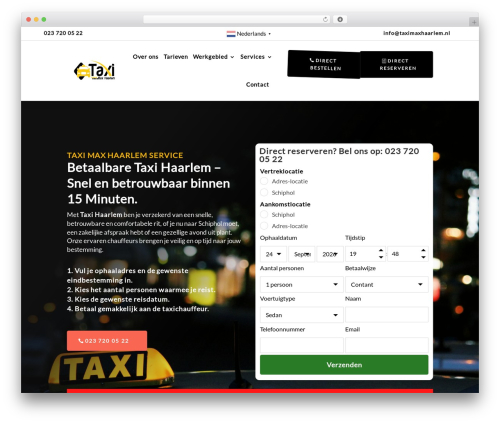
Task: Open the pickup month dropdown
Action: (302, 254)
